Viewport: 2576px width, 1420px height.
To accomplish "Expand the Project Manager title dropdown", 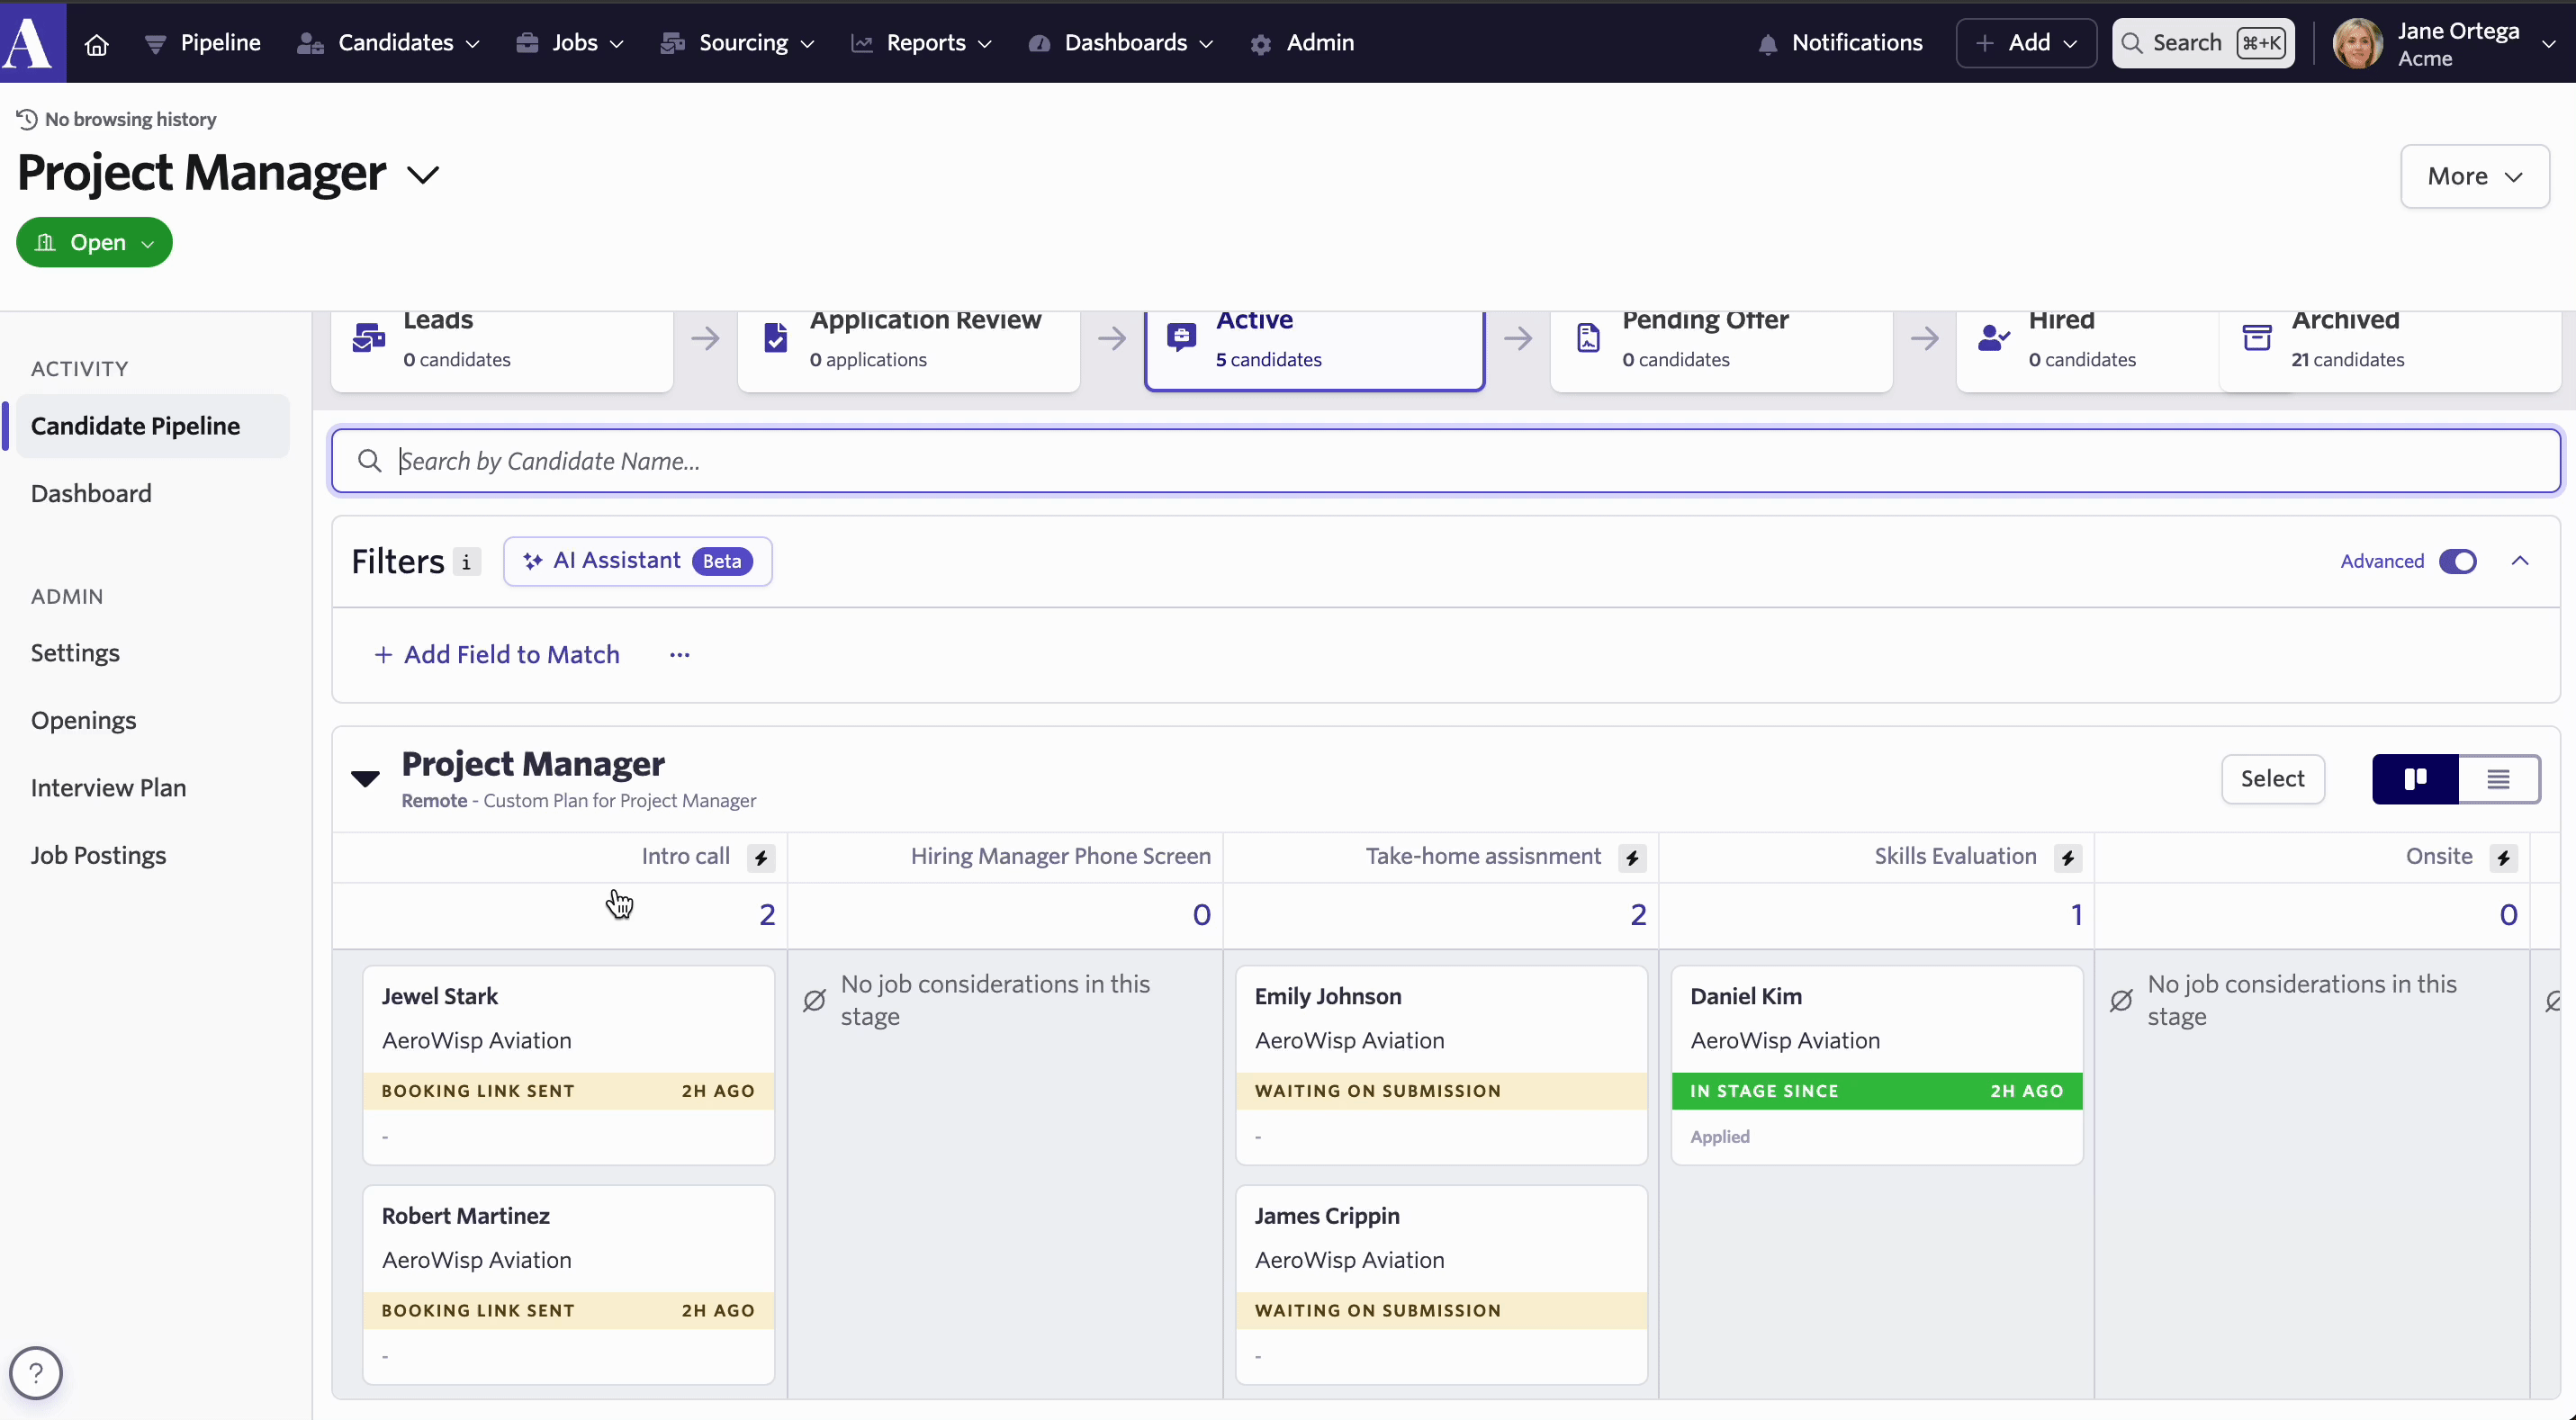I will (x=423, y=175).
